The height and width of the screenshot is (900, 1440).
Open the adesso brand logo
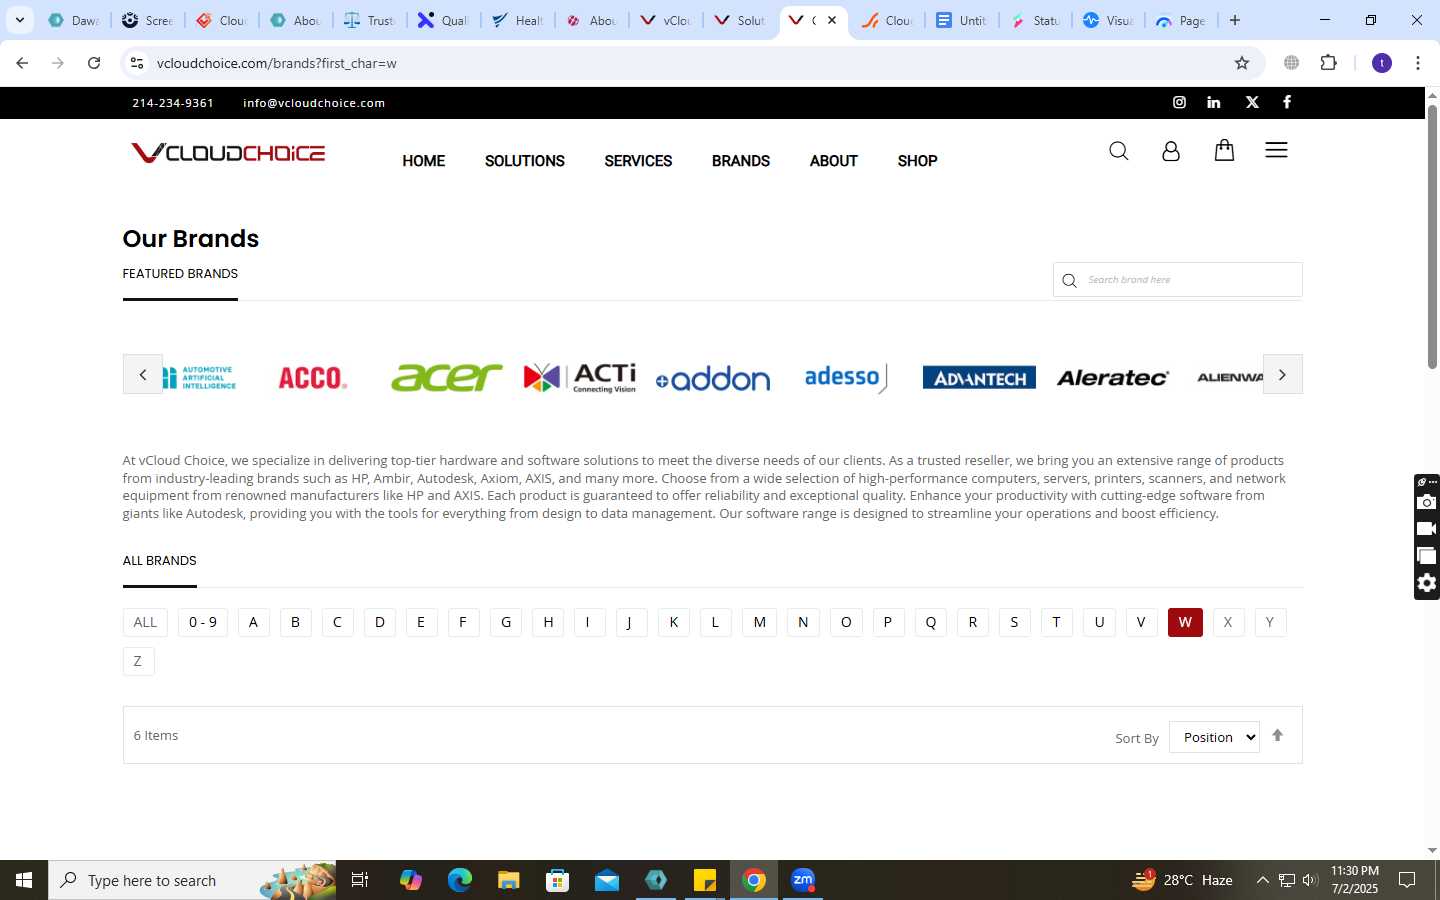846,378
